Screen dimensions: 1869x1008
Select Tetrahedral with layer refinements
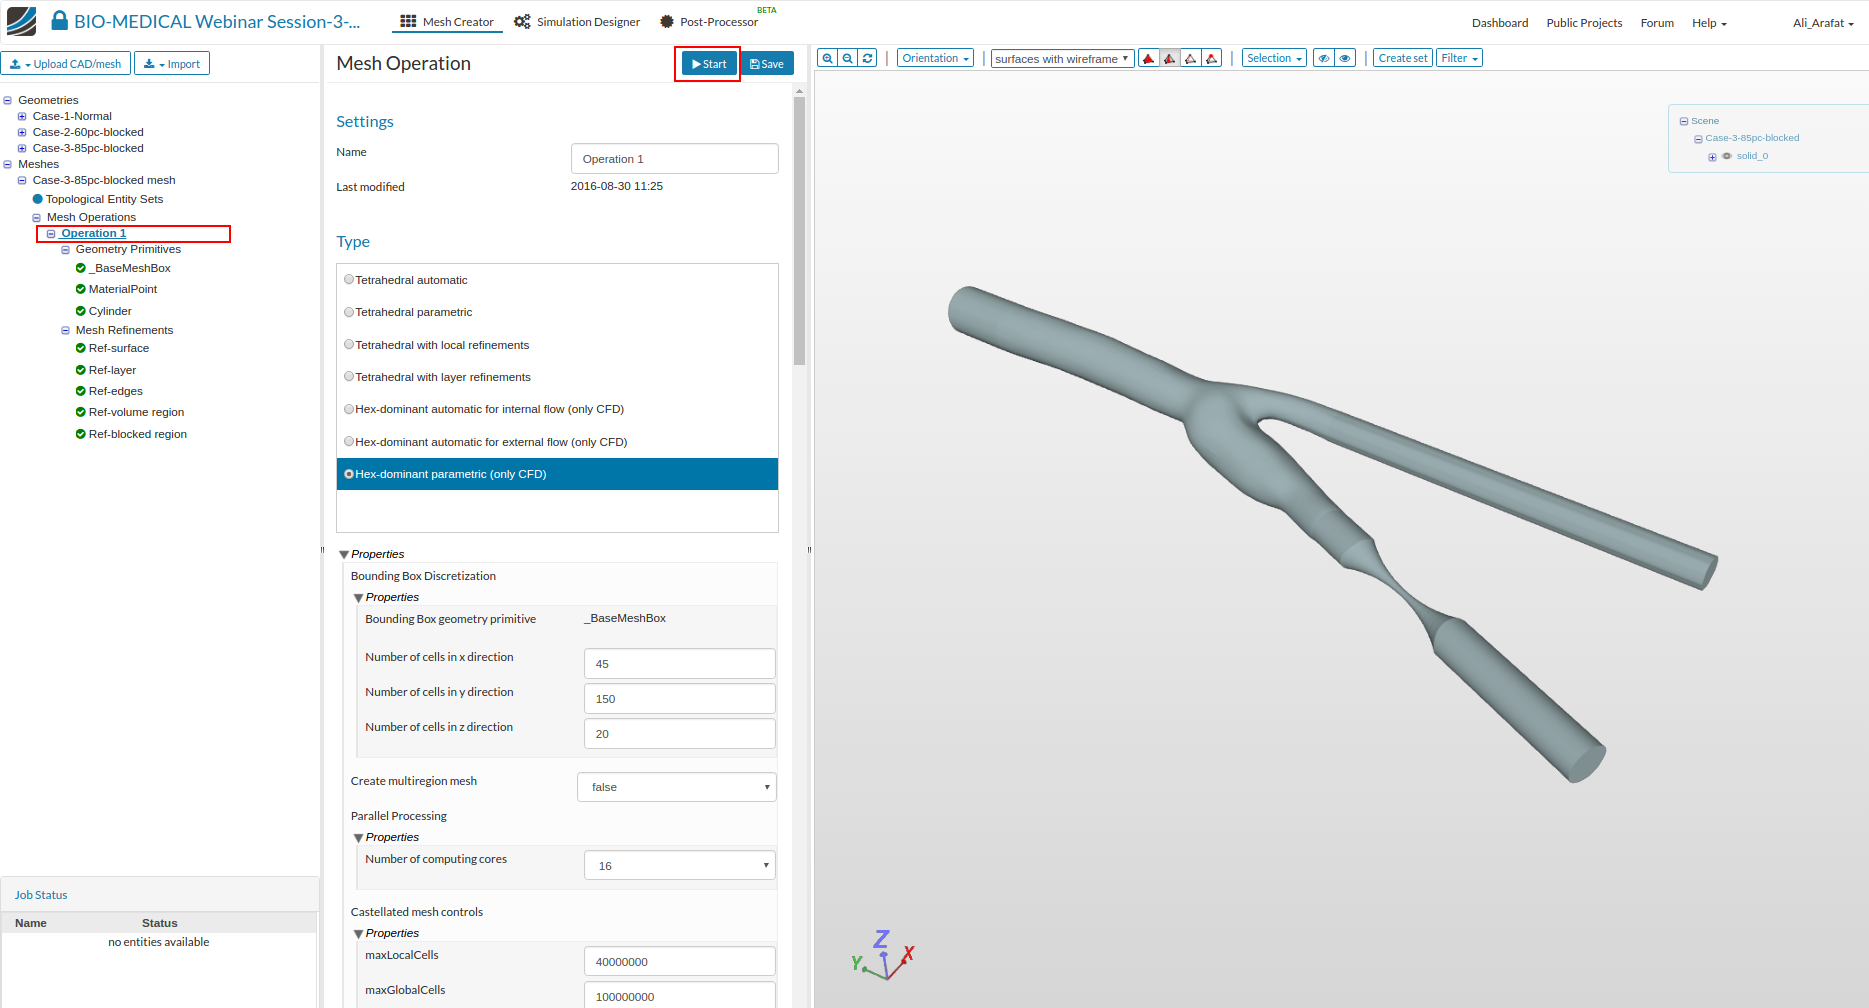point(349,377)
